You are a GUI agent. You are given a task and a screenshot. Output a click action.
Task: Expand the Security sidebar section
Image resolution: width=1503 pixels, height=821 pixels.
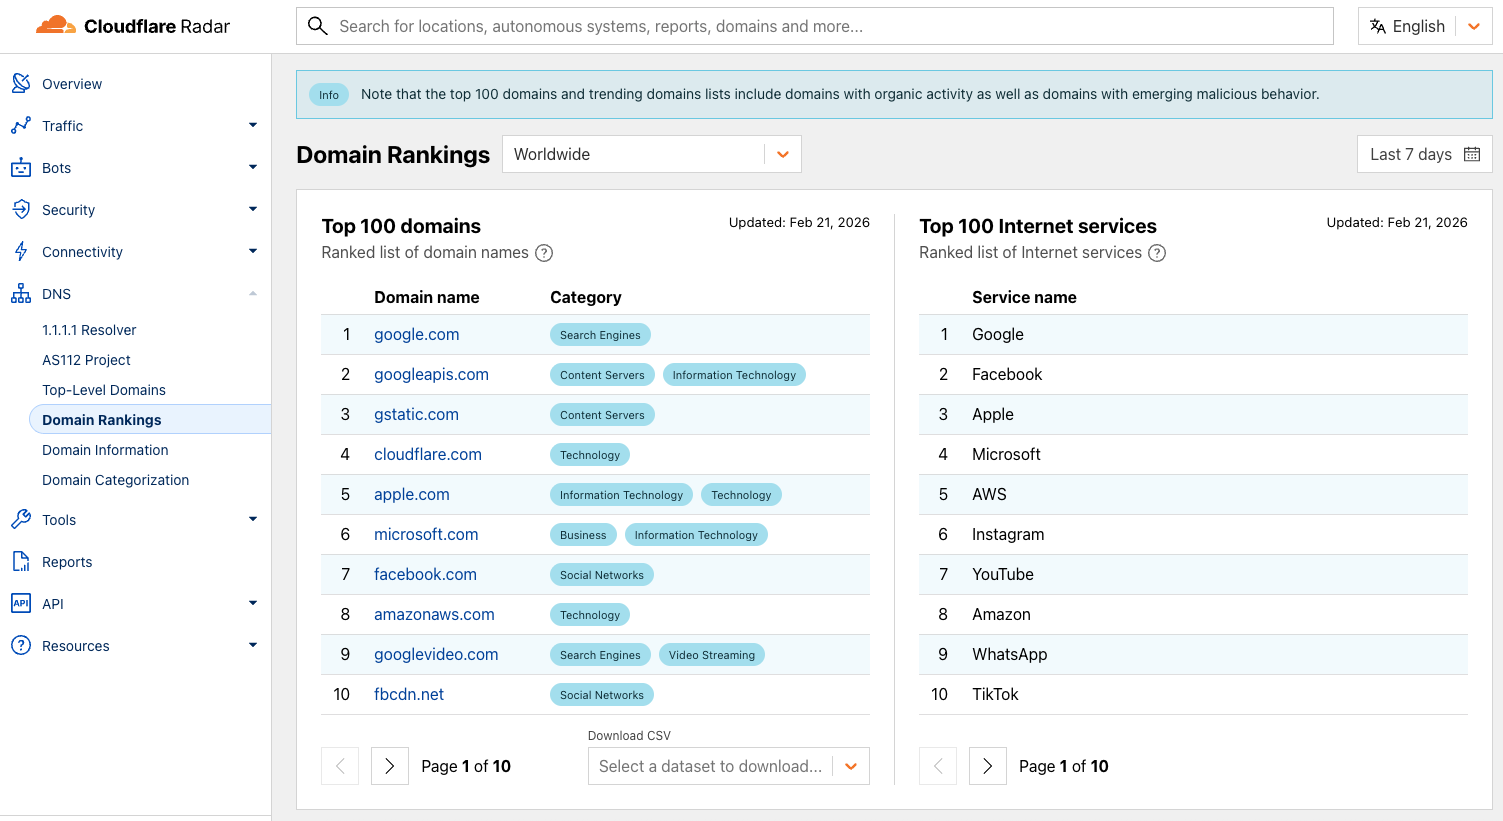pos(253,209)
